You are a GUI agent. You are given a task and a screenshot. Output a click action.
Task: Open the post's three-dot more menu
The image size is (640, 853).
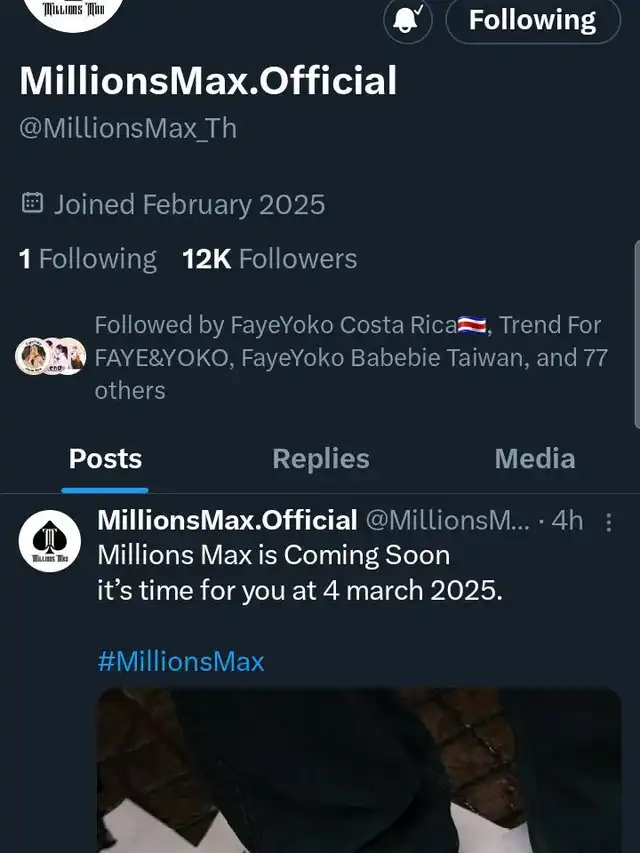coord(608,521)
